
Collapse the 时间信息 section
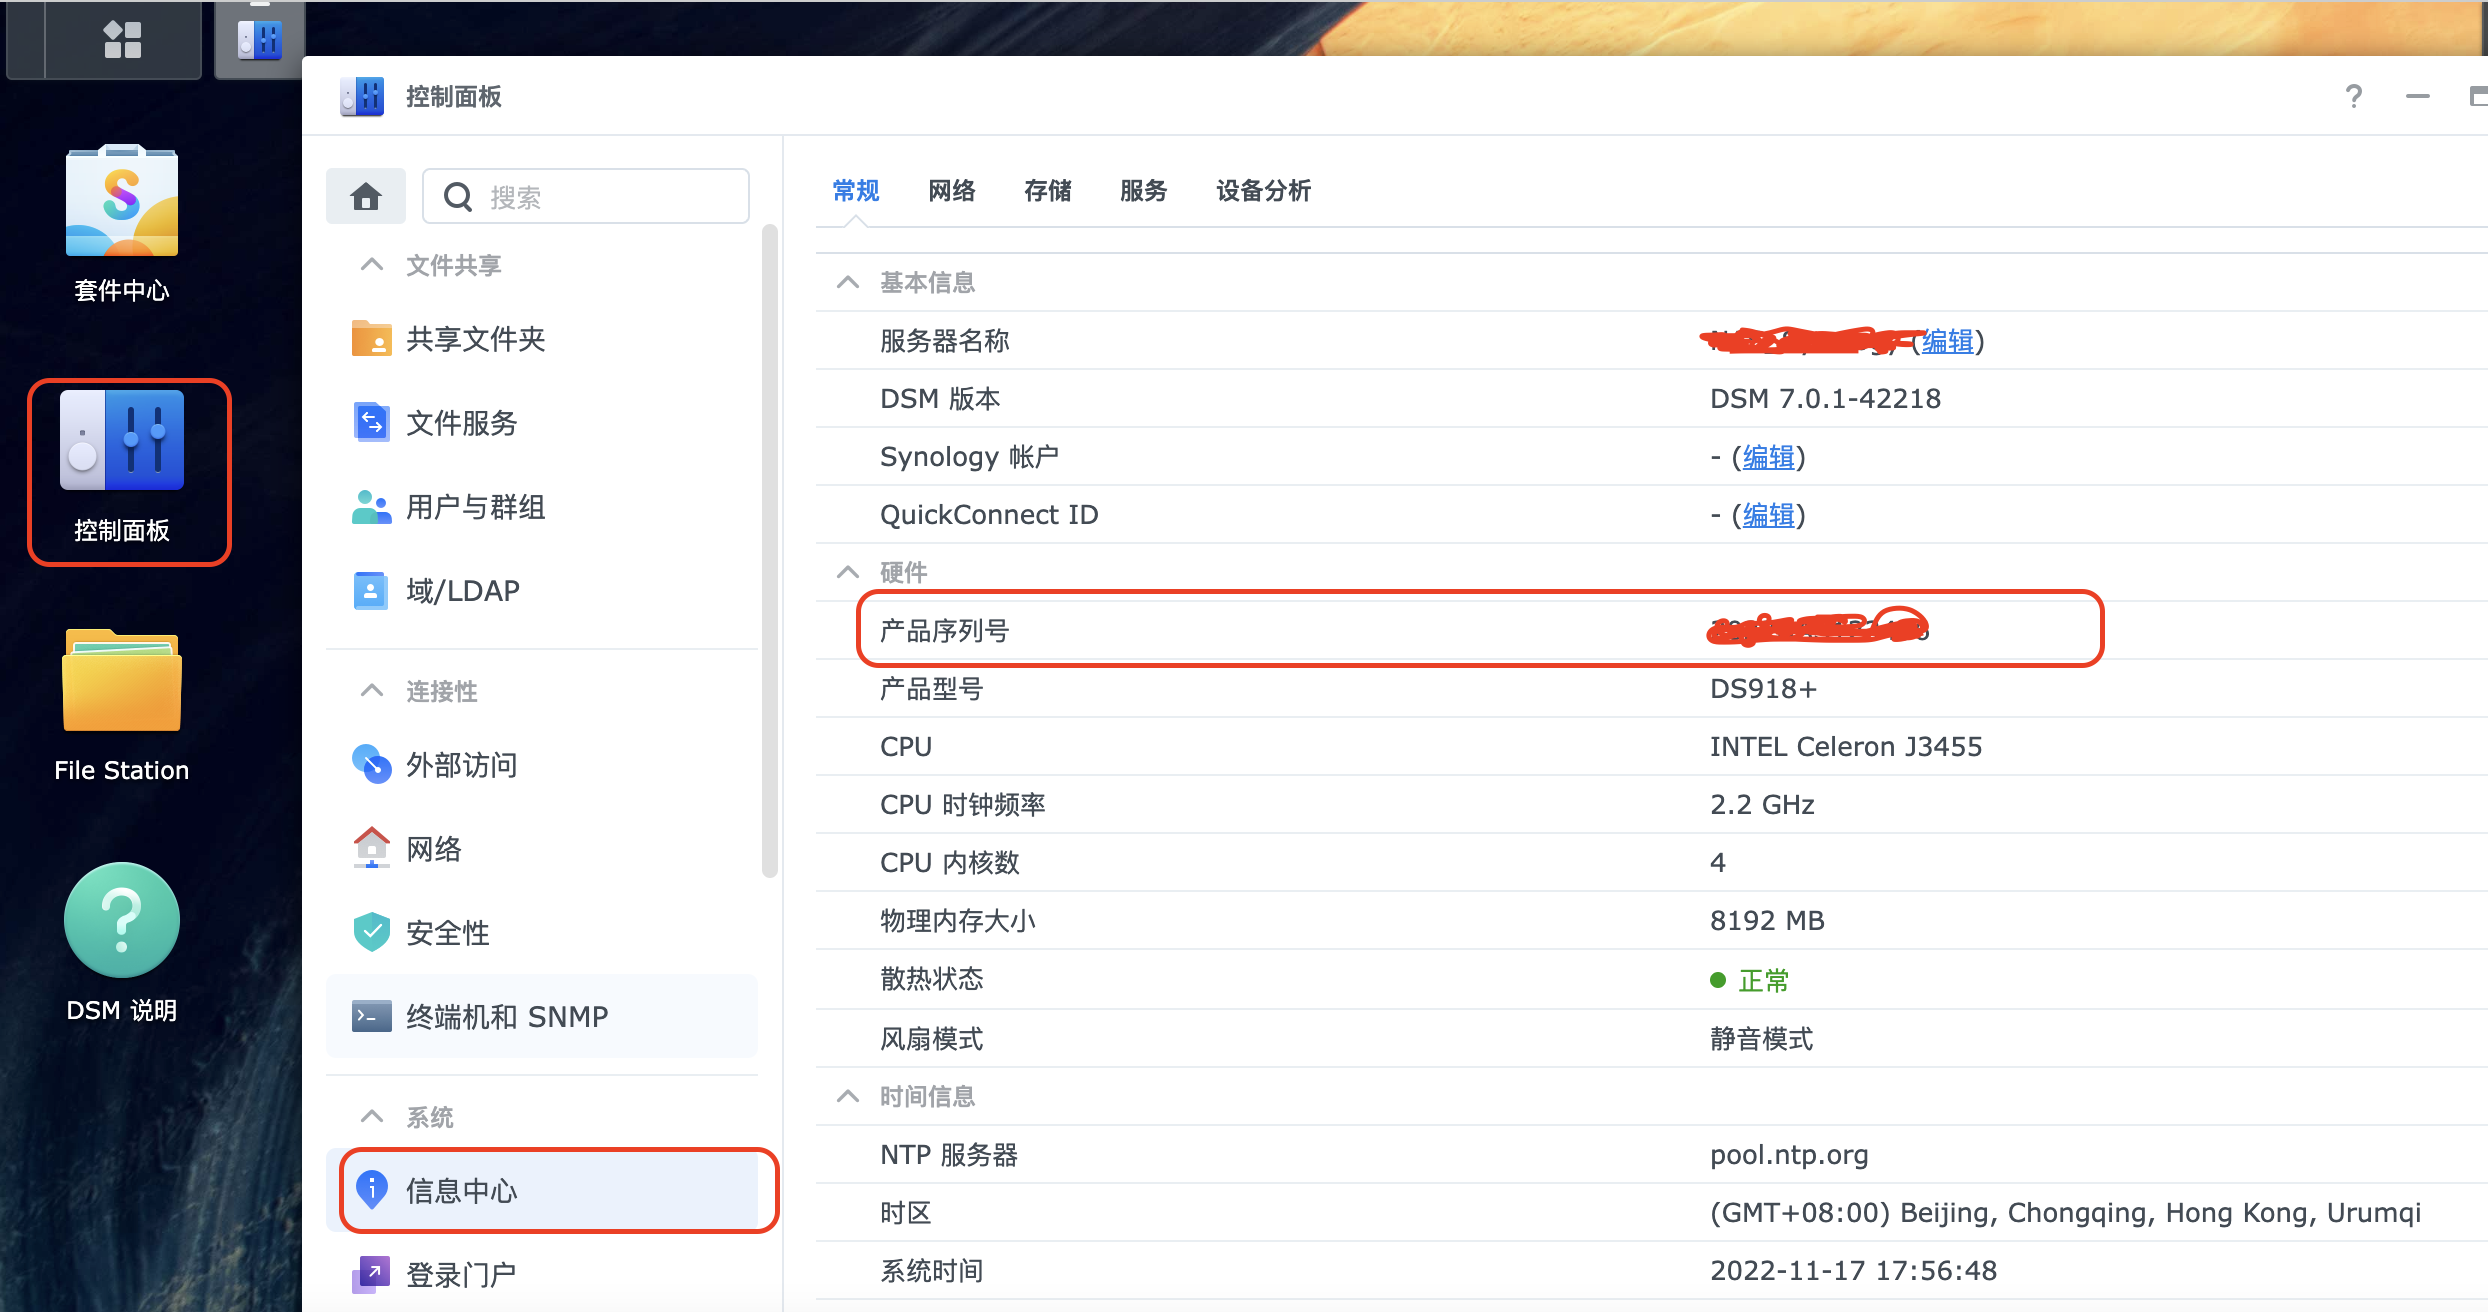click(x=847, y=1096)
